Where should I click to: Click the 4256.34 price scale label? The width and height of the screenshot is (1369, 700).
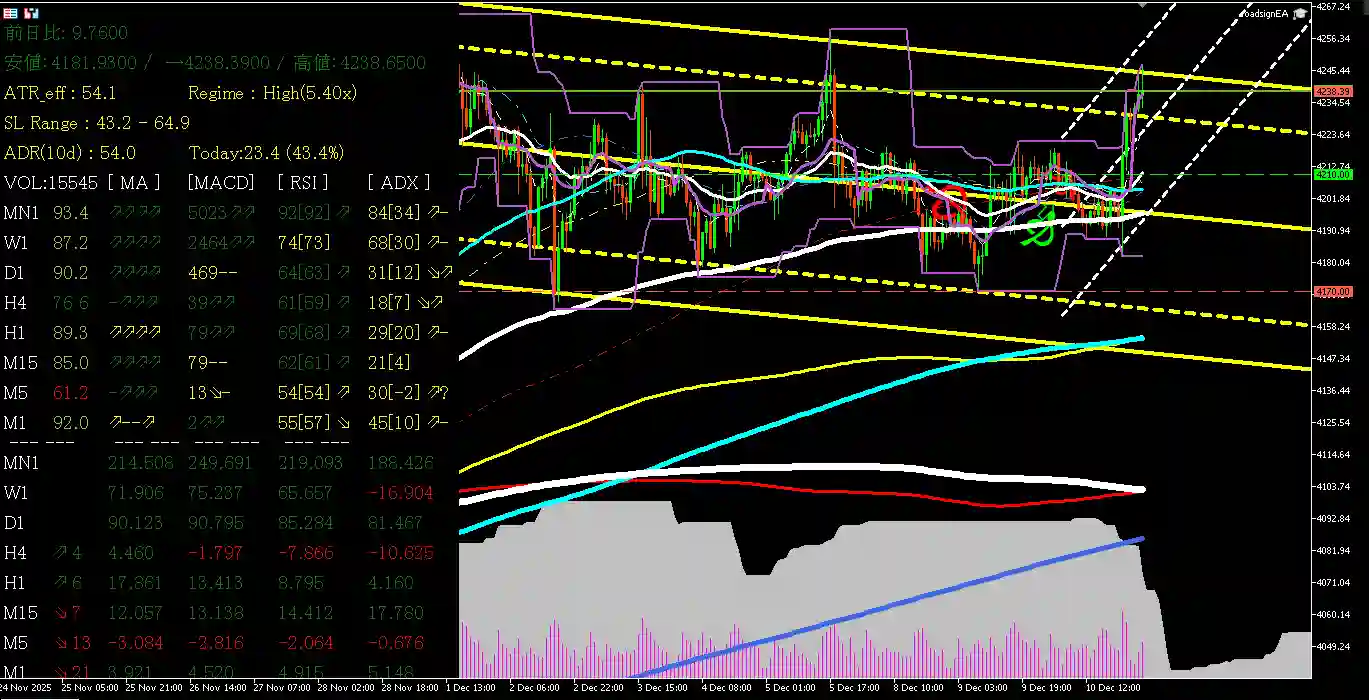click(x=1336, y=39)
